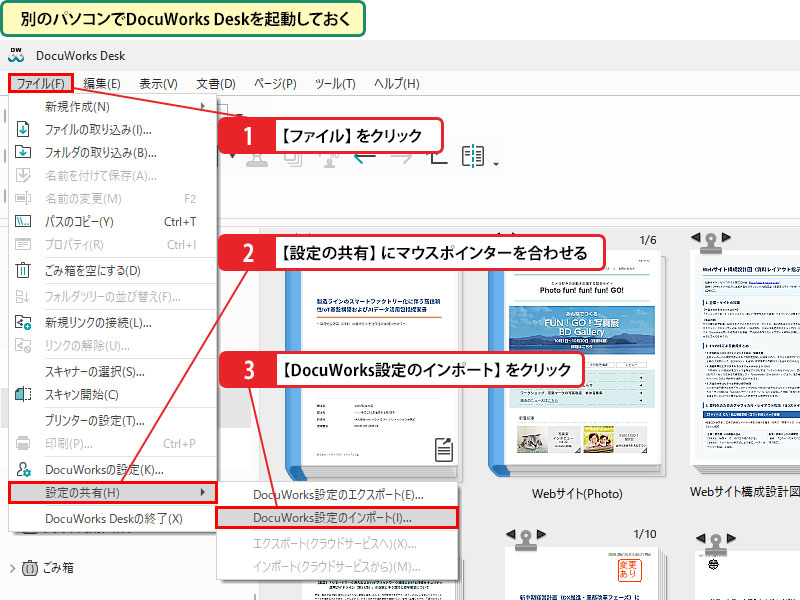Expand the 新規作成(N) submenu
Viewport: 800px width, 600px height.
coord(113,107)
